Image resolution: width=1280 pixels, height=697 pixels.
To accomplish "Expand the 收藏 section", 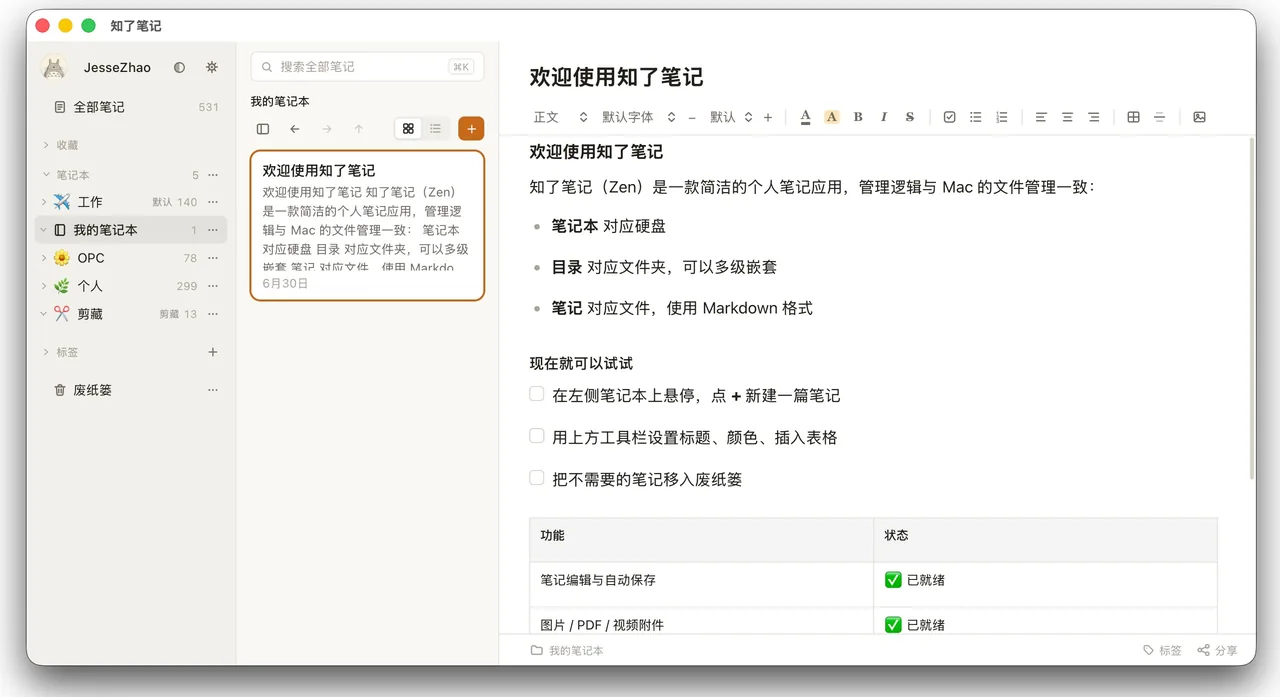I will pos(46,145).
